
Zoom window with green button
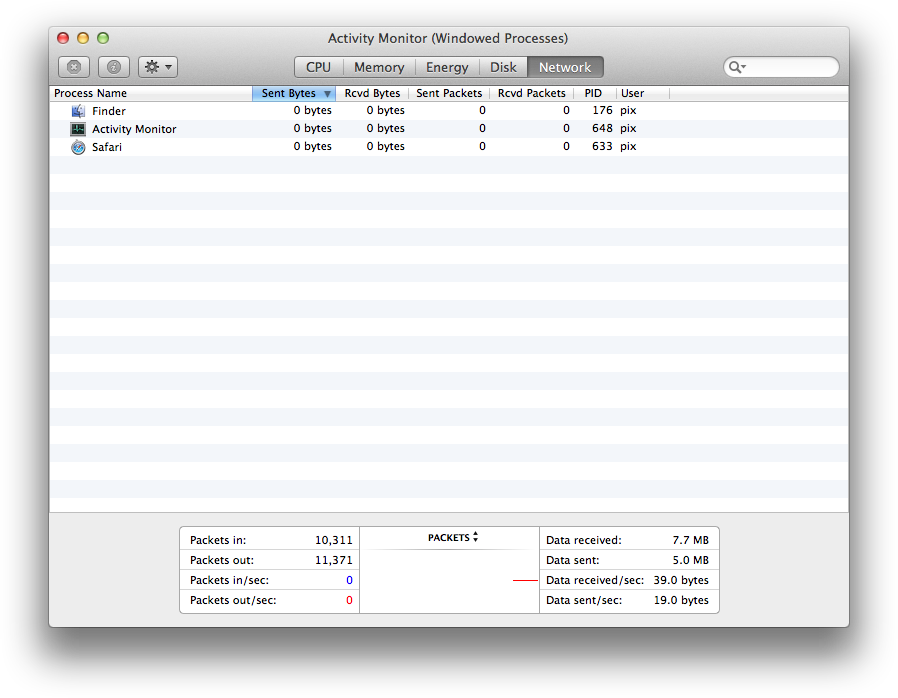coord(103,38)
